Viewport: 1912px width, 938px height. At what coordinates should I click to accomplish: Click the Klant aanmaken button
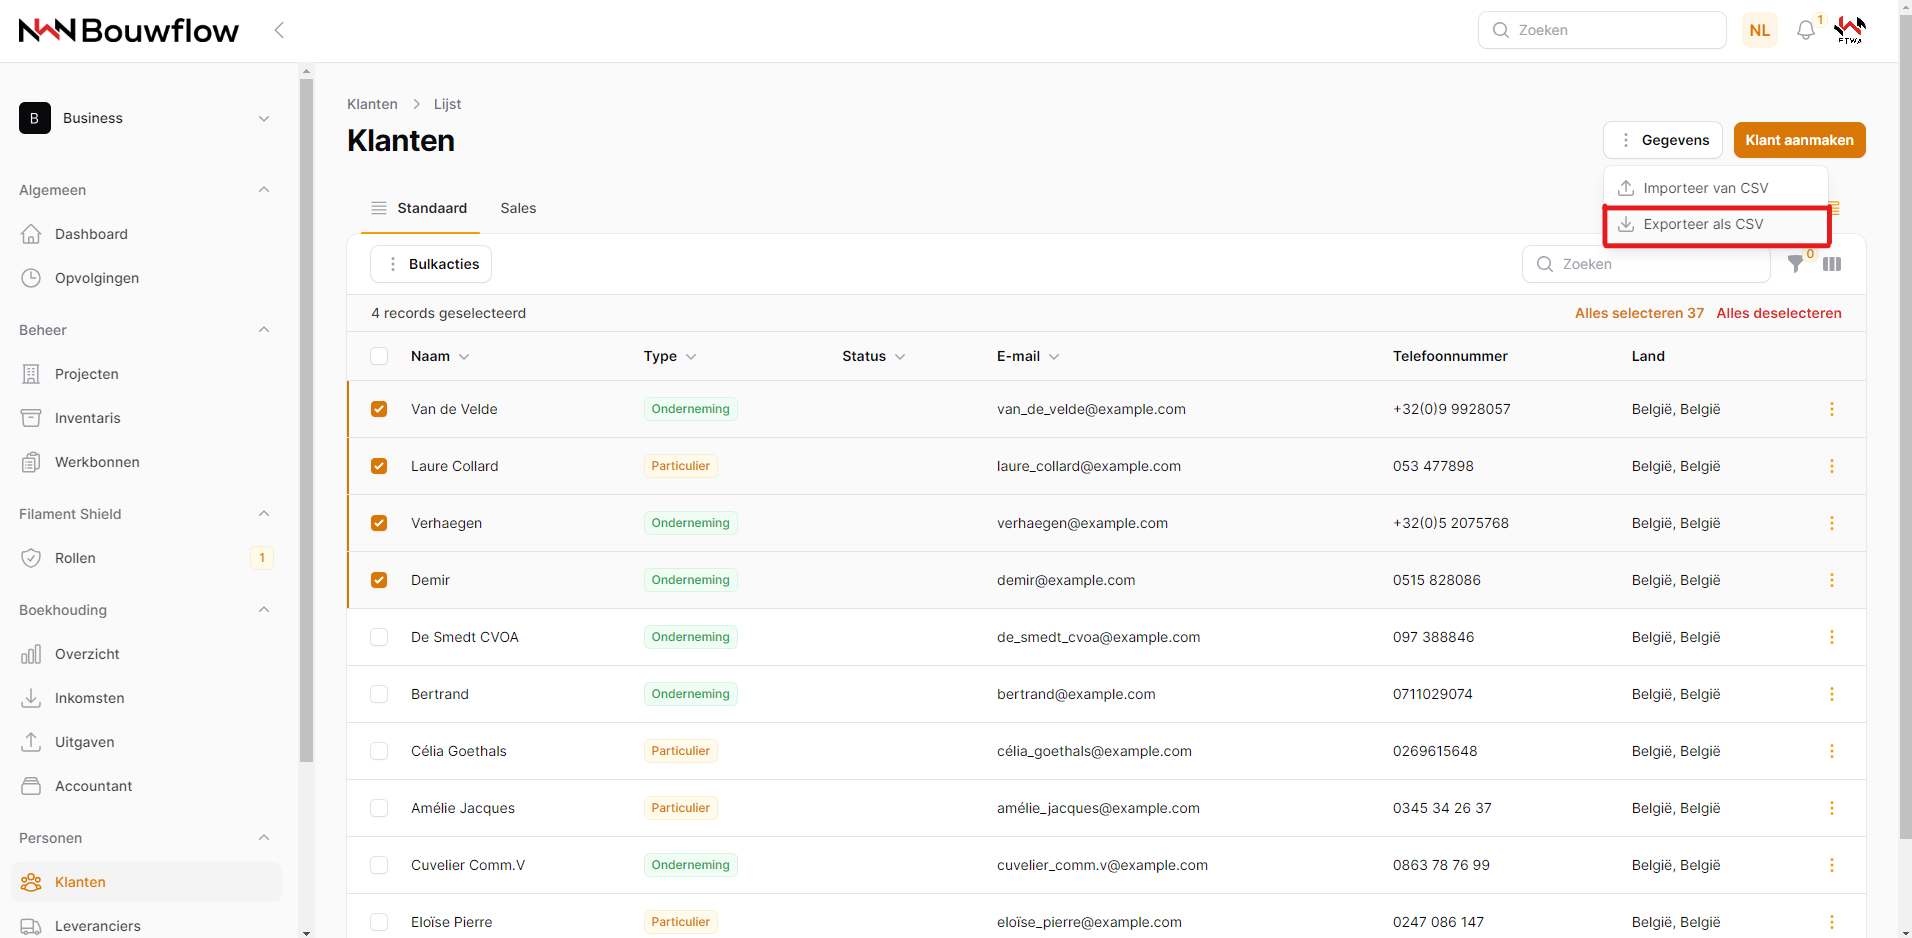coord(1798,140)
